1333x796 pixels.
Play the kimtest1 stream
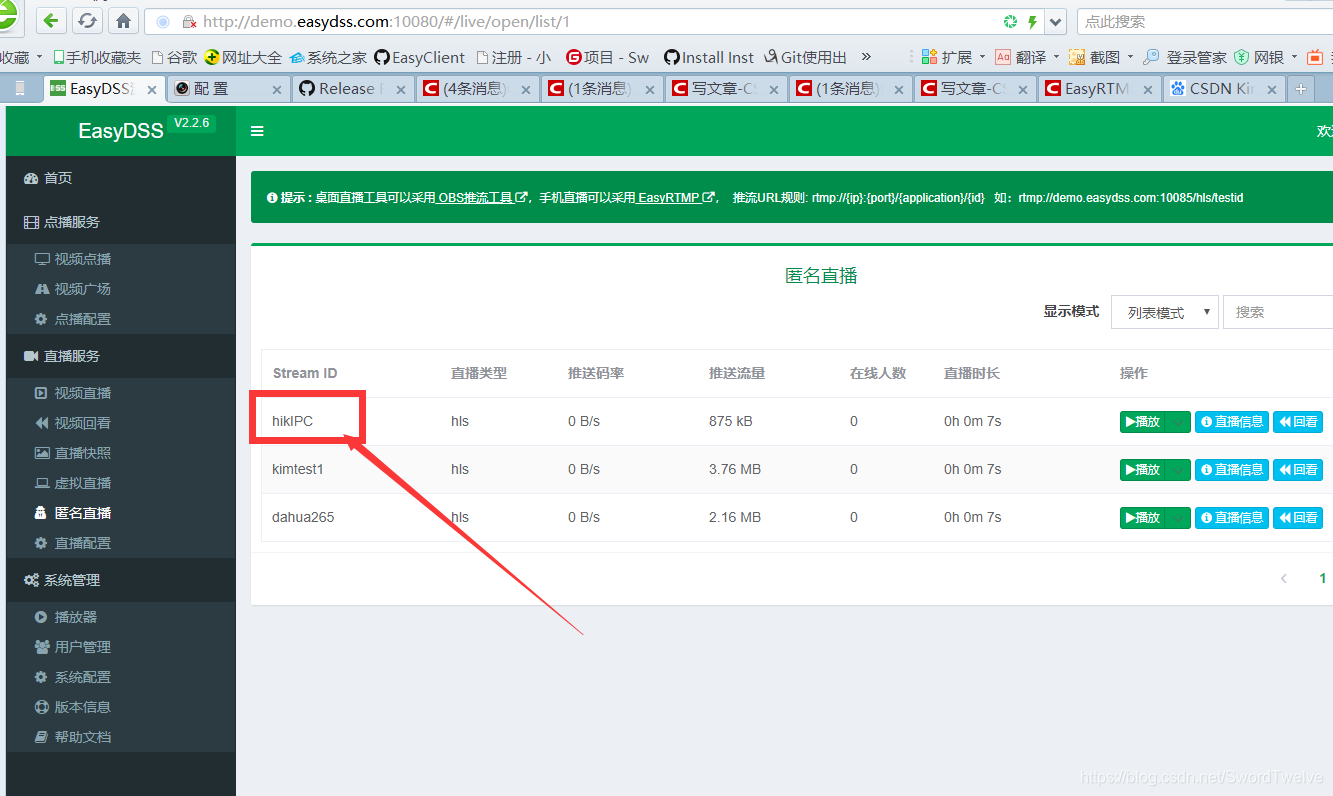click(x=1142, y=470)
